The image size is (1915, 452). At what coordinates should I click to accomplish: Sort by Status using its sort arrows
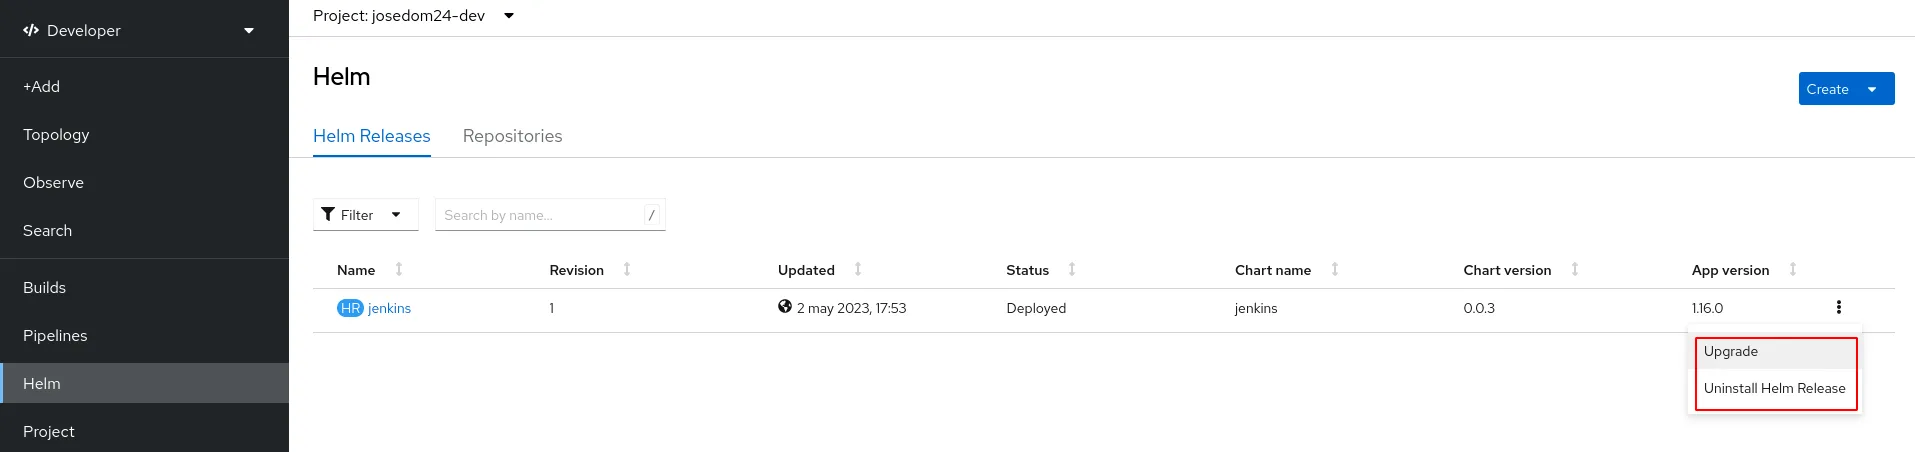pyautogui.click(x=1072, y=269)
